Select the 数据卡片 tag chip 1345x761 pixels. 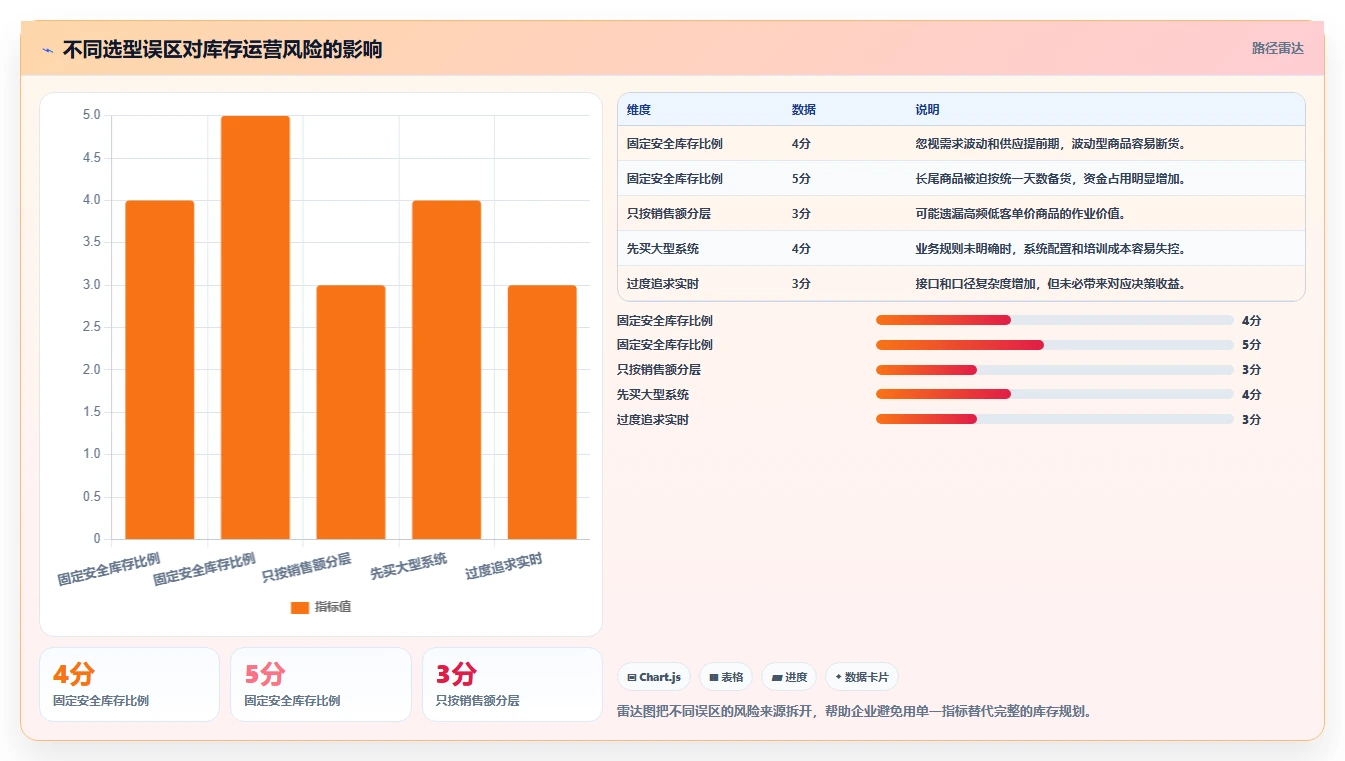(x=861, y=677)
